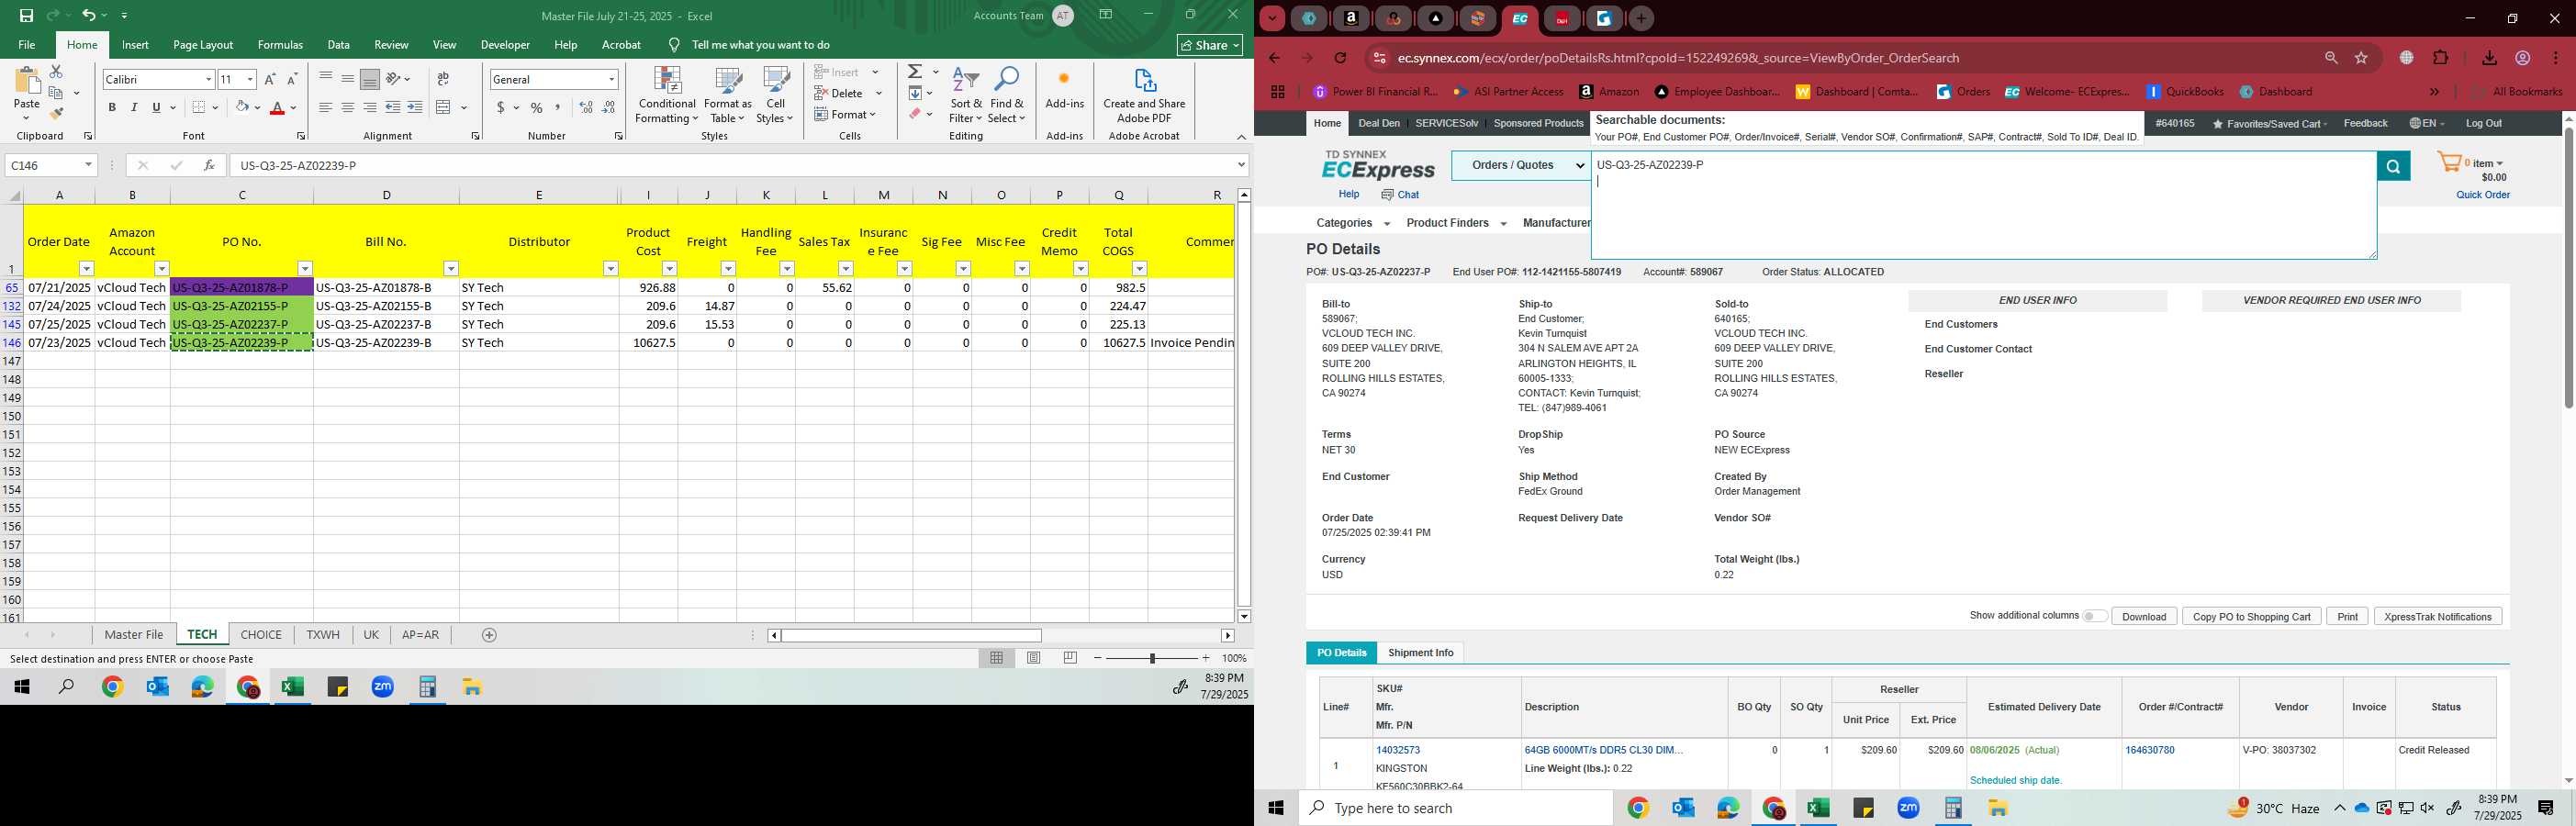Image resolution: width=2576 pixels, height=826 pixels.
Task: Click the ECExpress search magnifier button
Action: click(2393, 166)
